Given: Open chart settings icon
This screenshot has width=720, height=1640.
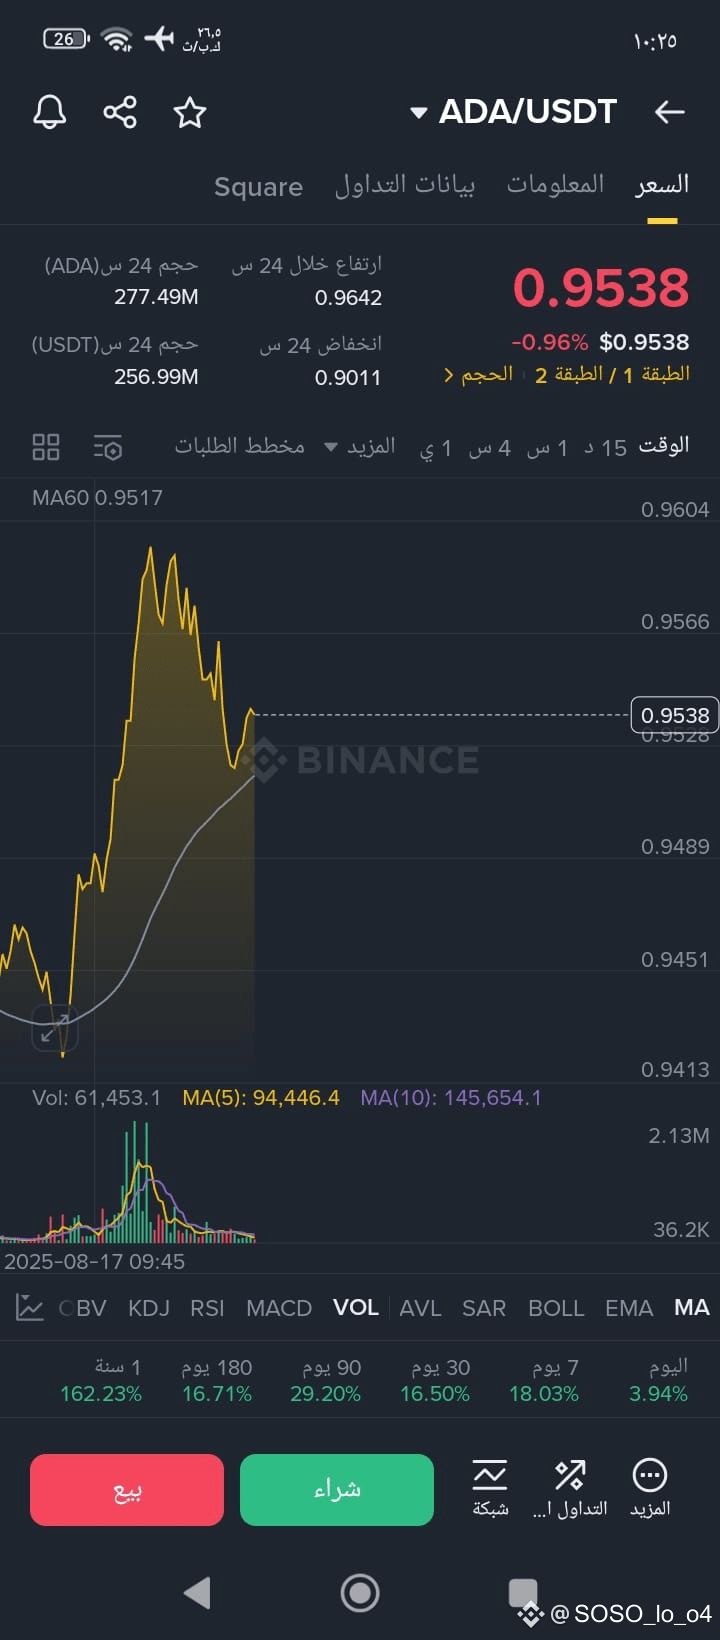Looking at the screenshot, I should (108, 447).
